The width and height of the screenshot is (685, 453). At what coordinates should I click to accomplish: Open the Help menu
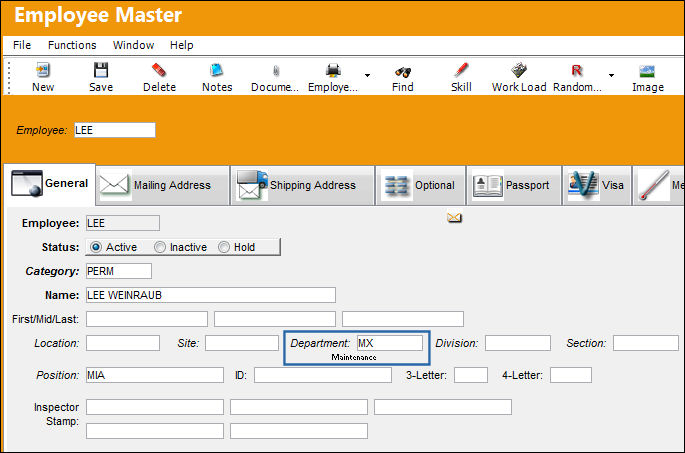point(182,45)
